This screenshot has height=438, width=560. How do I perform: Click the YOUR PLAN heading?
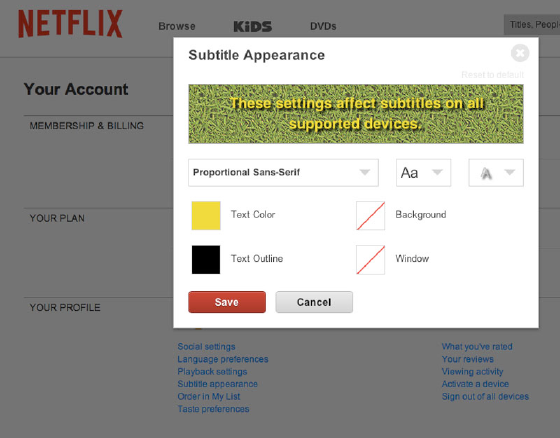tap(57, 218)
